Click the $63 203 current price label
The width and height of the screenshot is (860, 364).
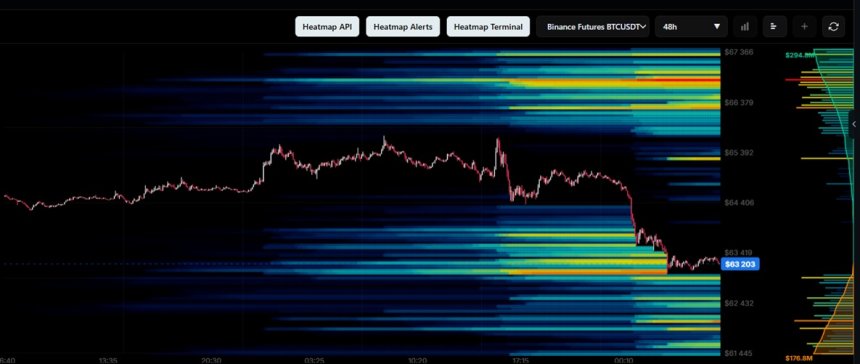[x=740, y=264]
